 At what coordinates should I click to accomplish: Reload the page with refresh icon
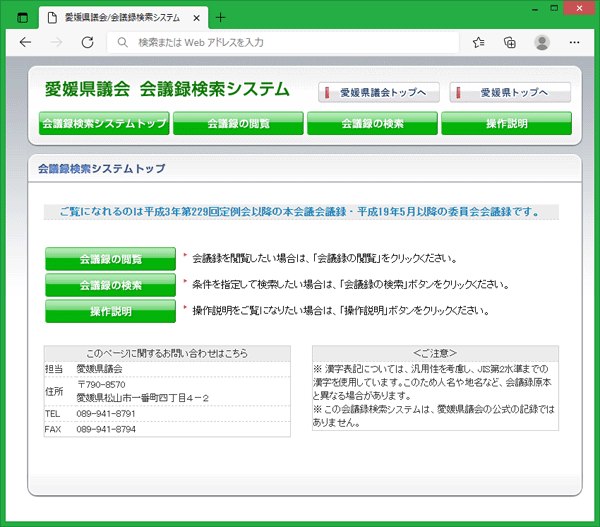tap(88, 42)
